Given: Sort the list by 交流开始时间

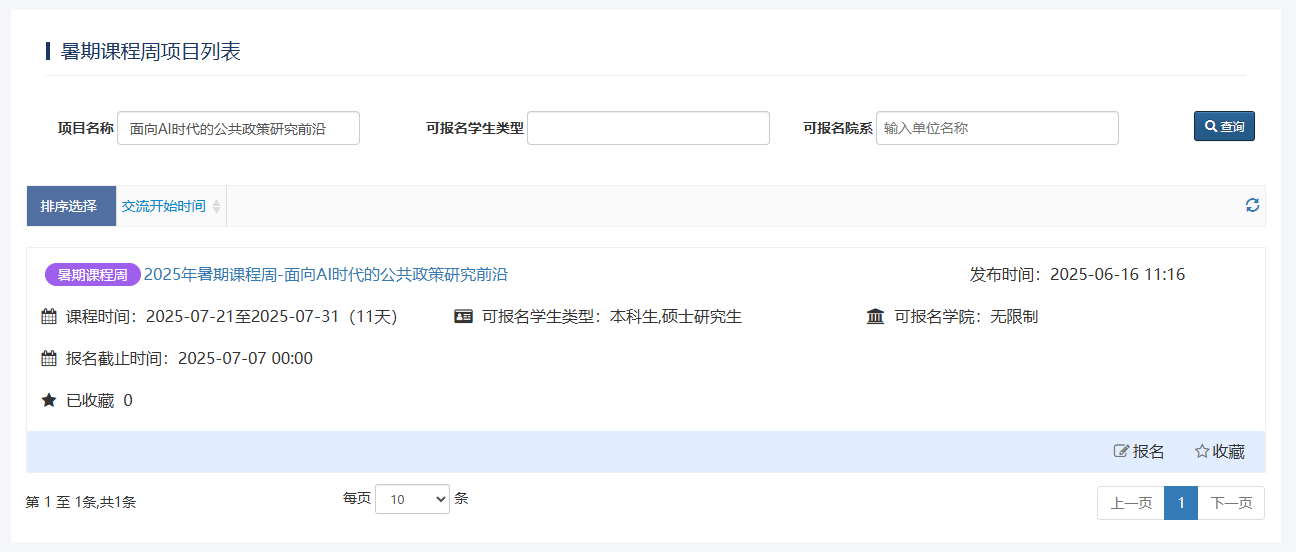Looking at the screenshot, I should (x=164, y=206).
